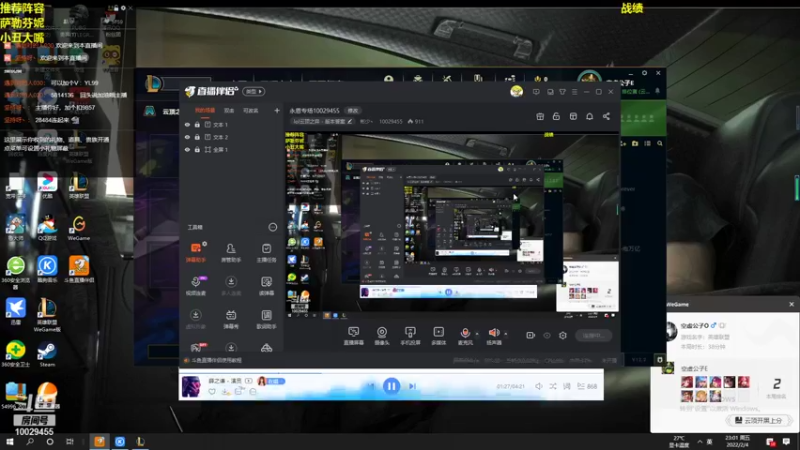Expand the hidden system tray icons chevron
Viewport: 800px width, 450px height.
pos(699,442)
